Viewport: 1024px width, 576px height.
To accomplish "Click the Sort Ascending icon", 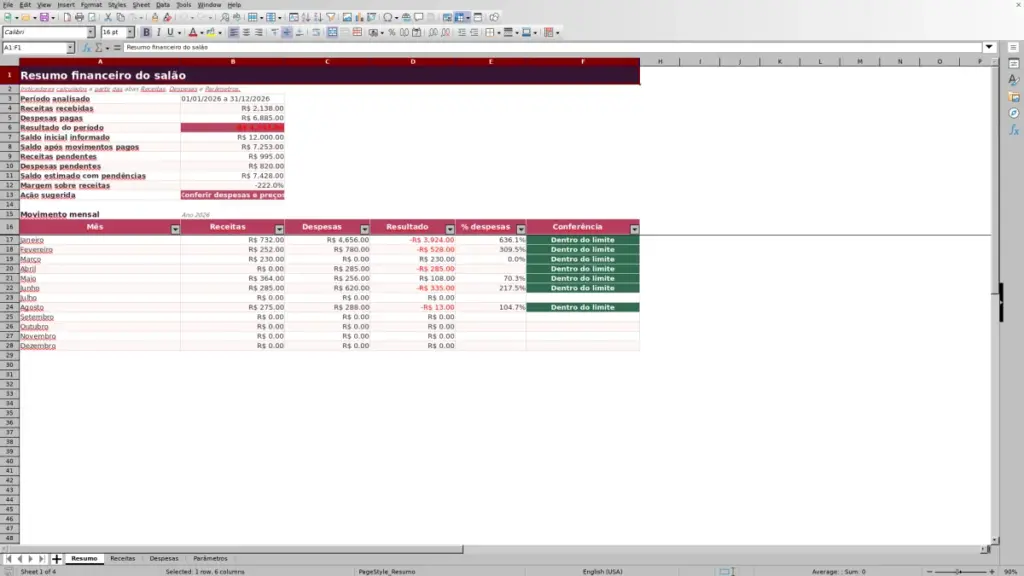I will coord(306,18).
